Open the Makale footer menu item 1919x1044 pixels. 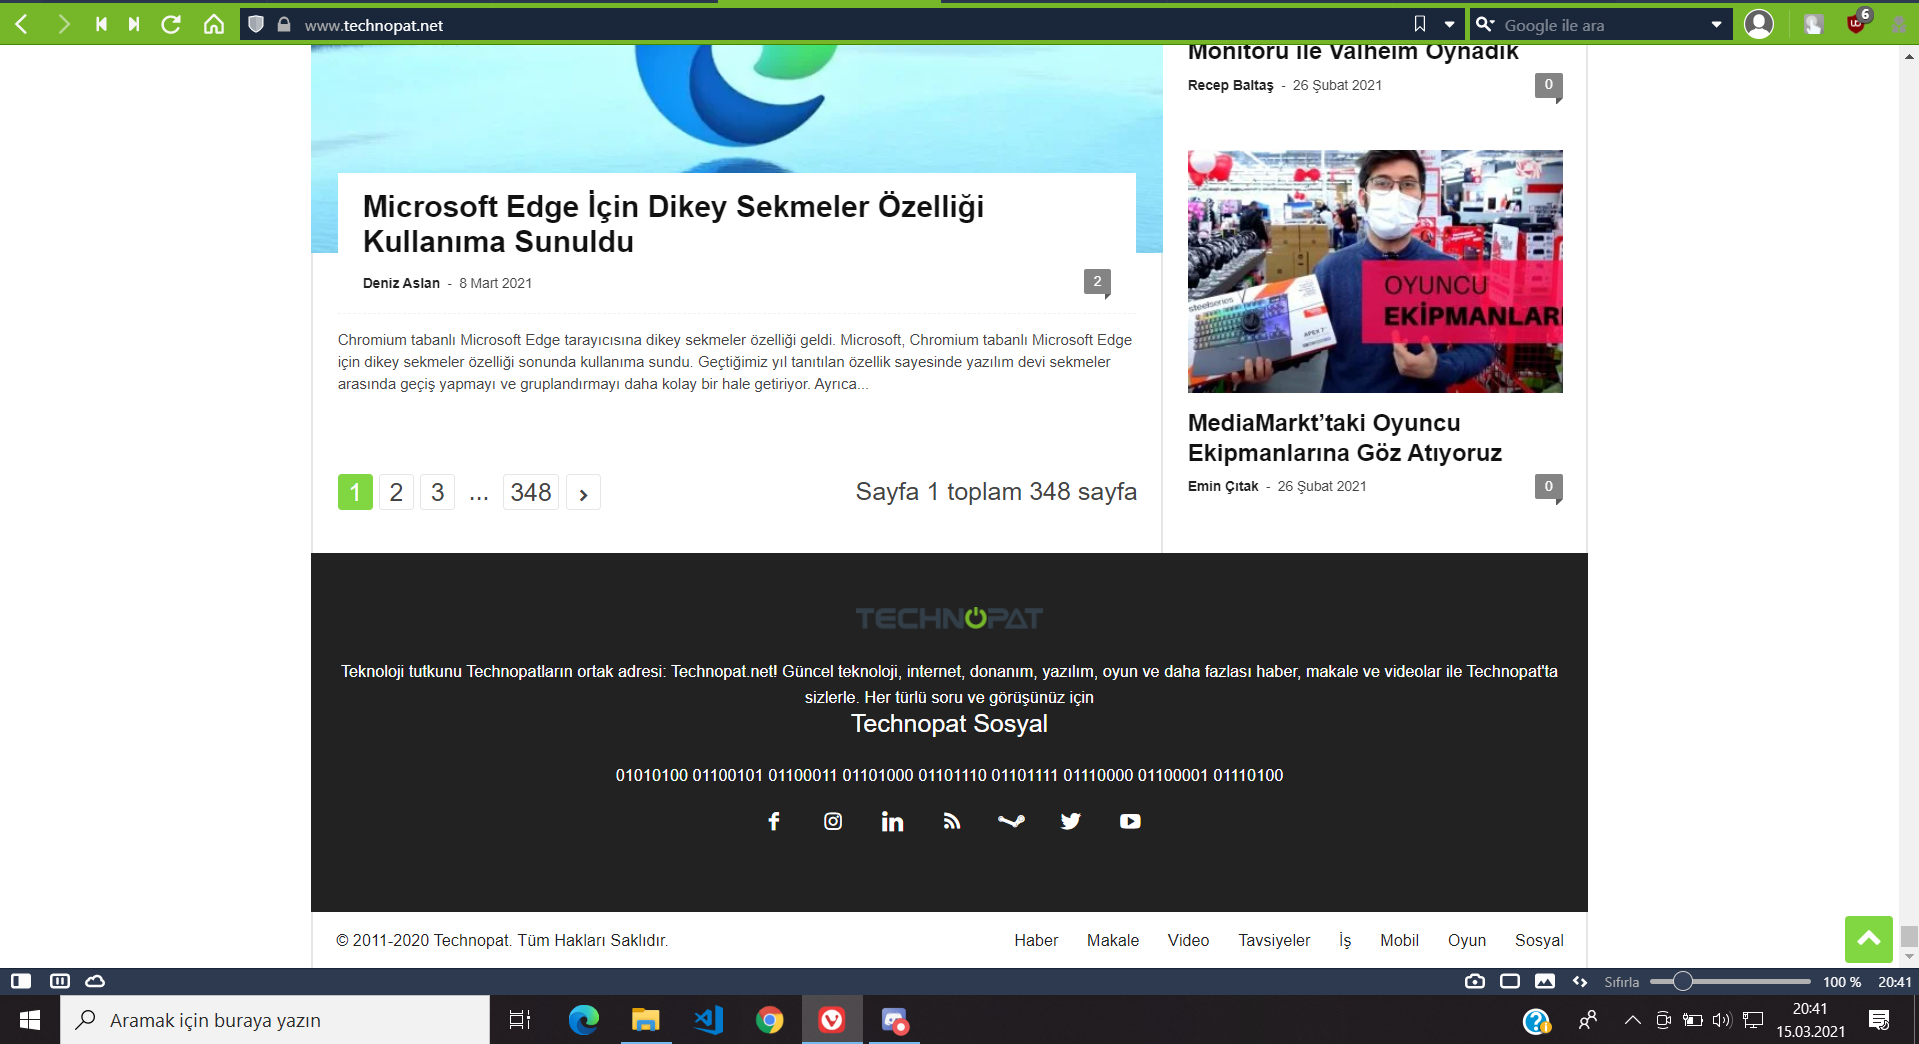point(1113,940)
